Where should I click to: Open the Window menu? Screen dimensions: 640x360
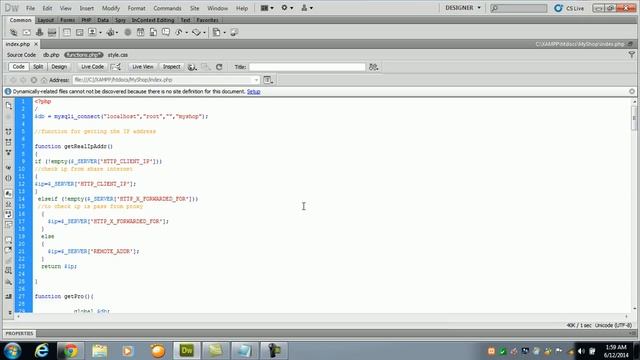[x=218, y=8]
